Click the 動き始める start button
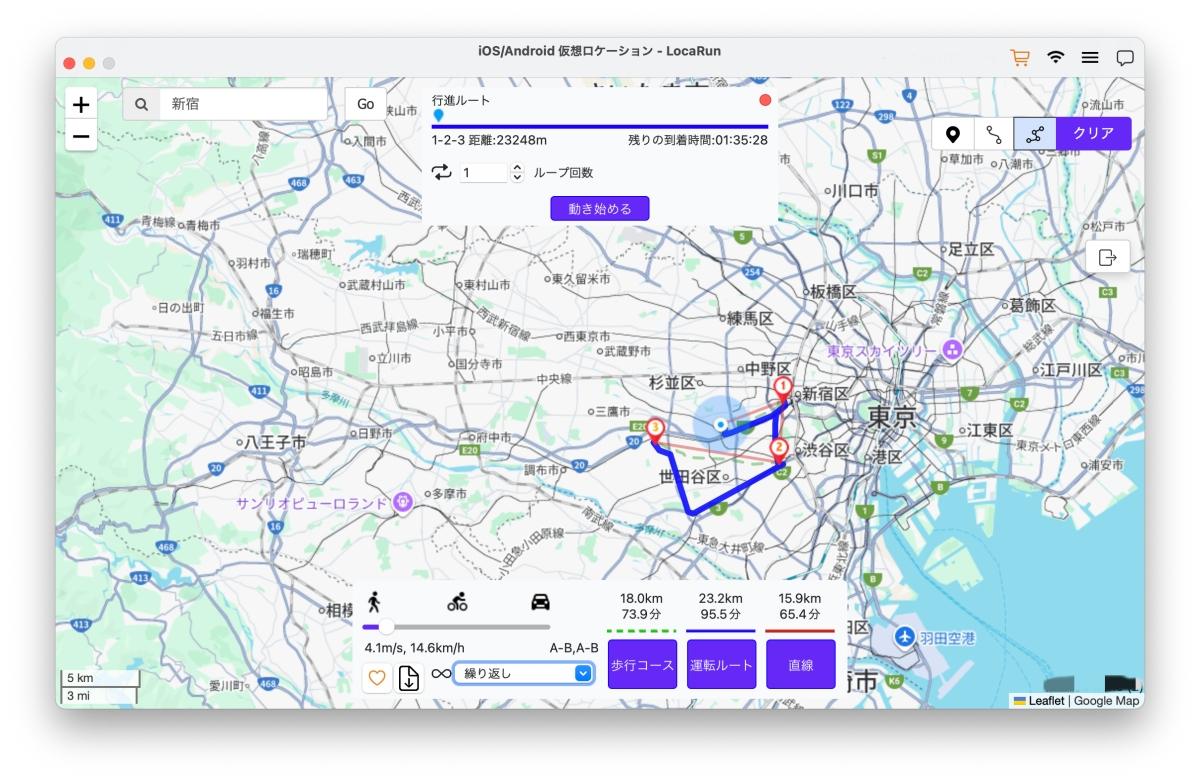The image size is (1200, 782). pyautogui.click(x=600, y=208)
